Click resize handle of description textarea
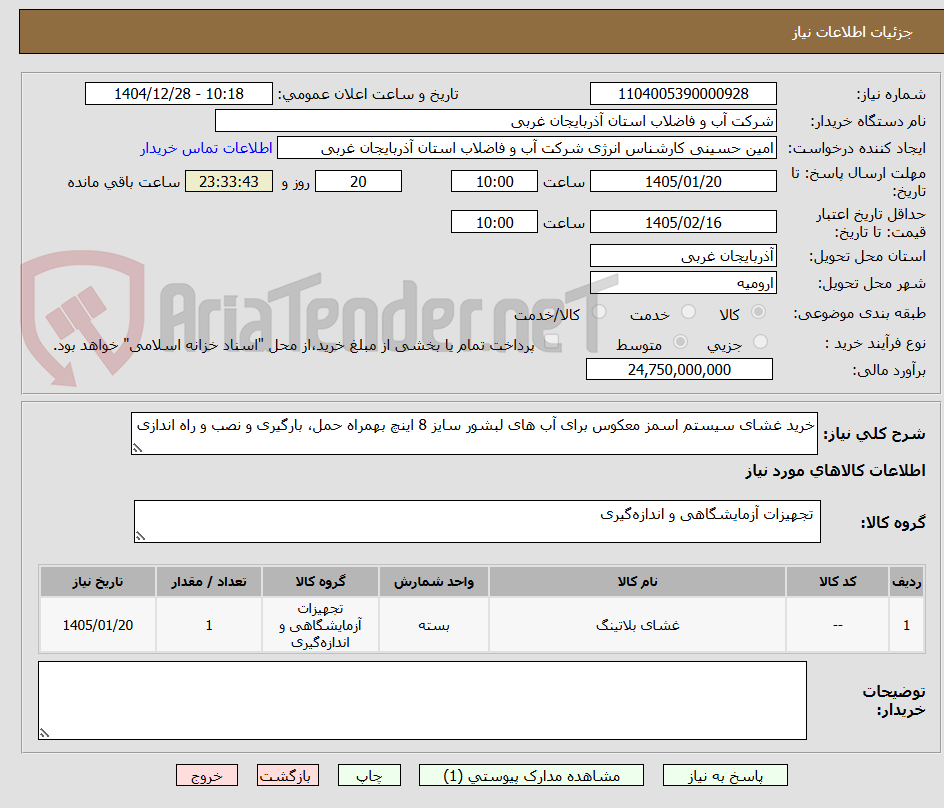 138,448
